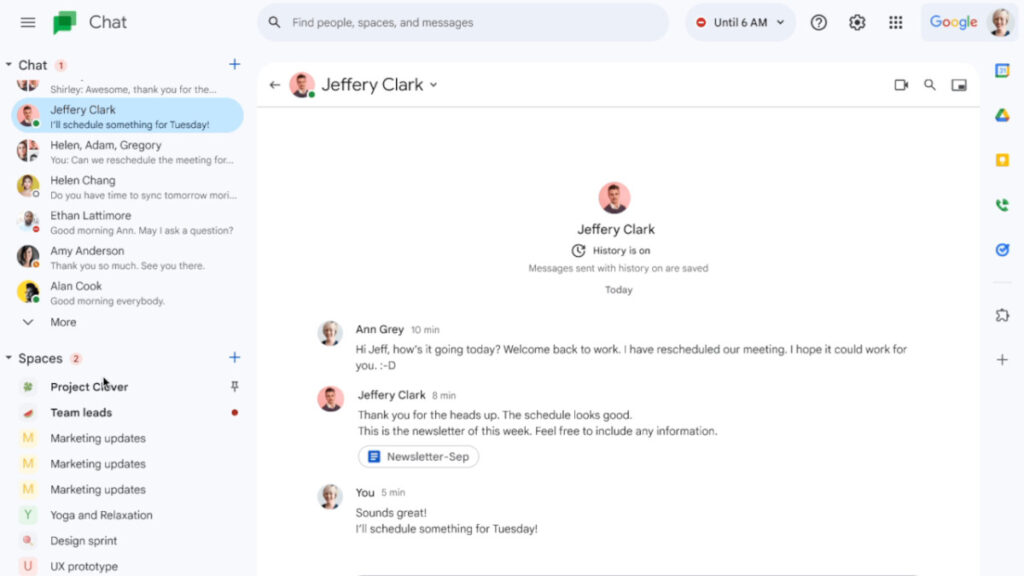Click the 'Sounds great!' message text
The height and width of the screenshot is (576, 1024).
(391, 513)
